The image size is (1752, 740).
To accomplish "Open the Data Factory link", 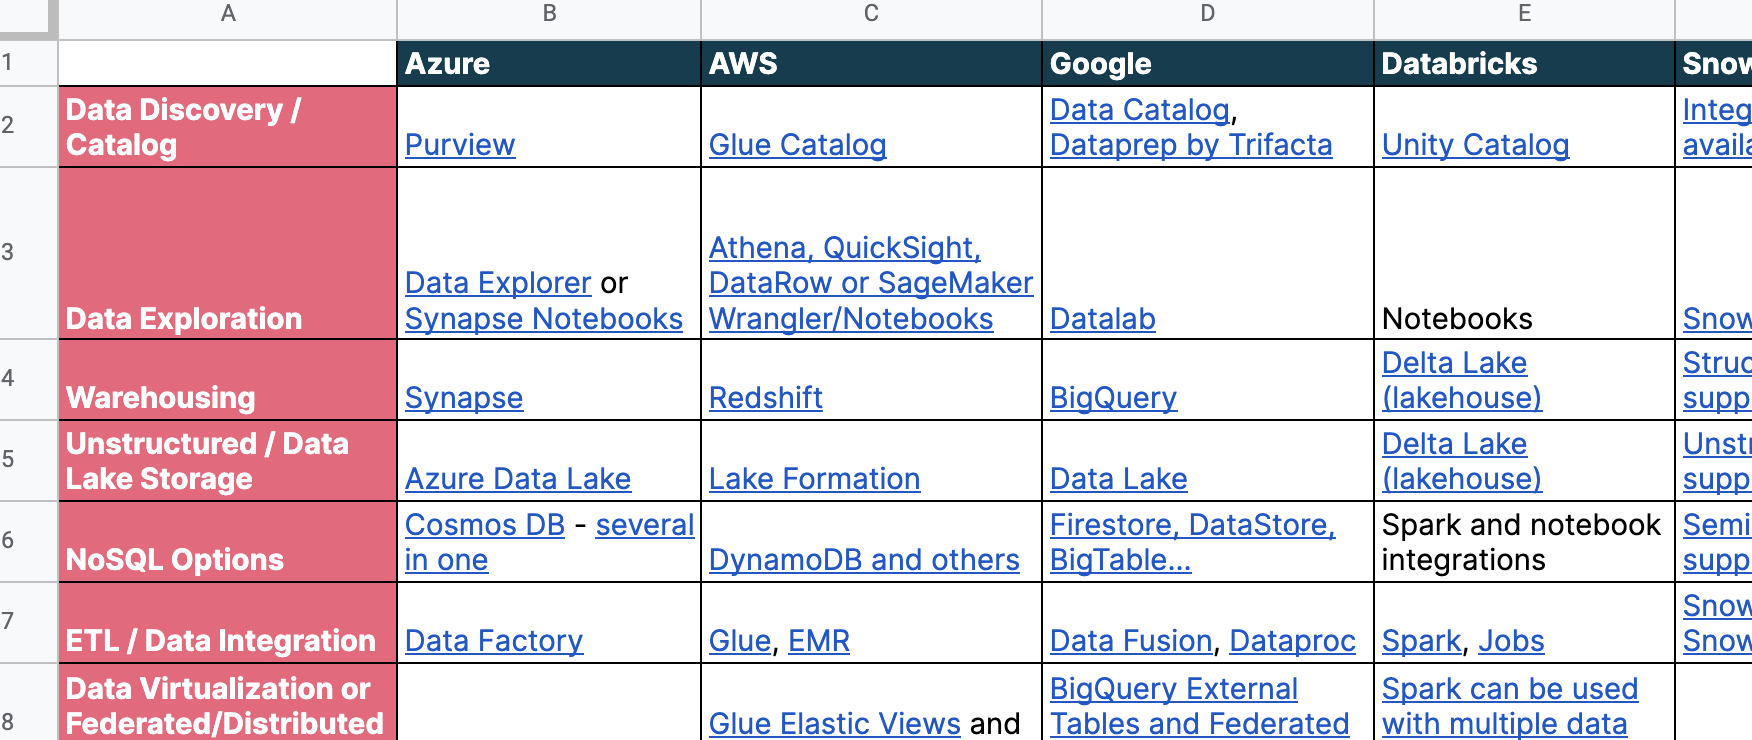I will pos(494,641).
